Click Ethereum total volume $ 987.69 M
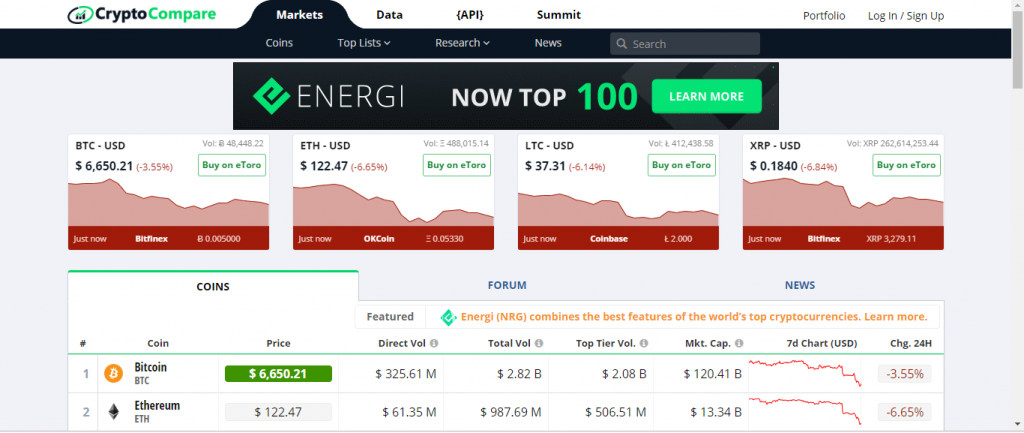The height and width of the screenshot is (433, 1024). pyautogui.click(x=511, y=412)
